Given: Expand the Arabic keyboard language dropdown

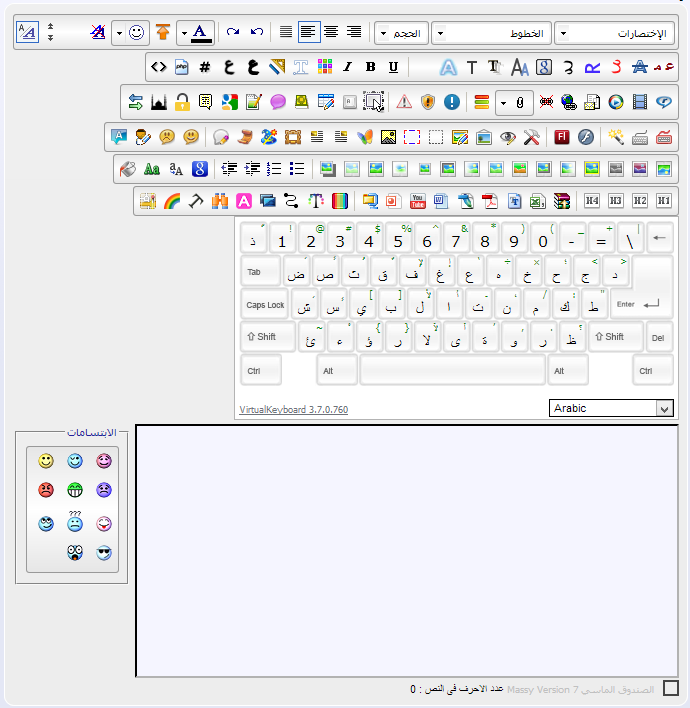Looking at the screenshot, I should tap(664, 408).
